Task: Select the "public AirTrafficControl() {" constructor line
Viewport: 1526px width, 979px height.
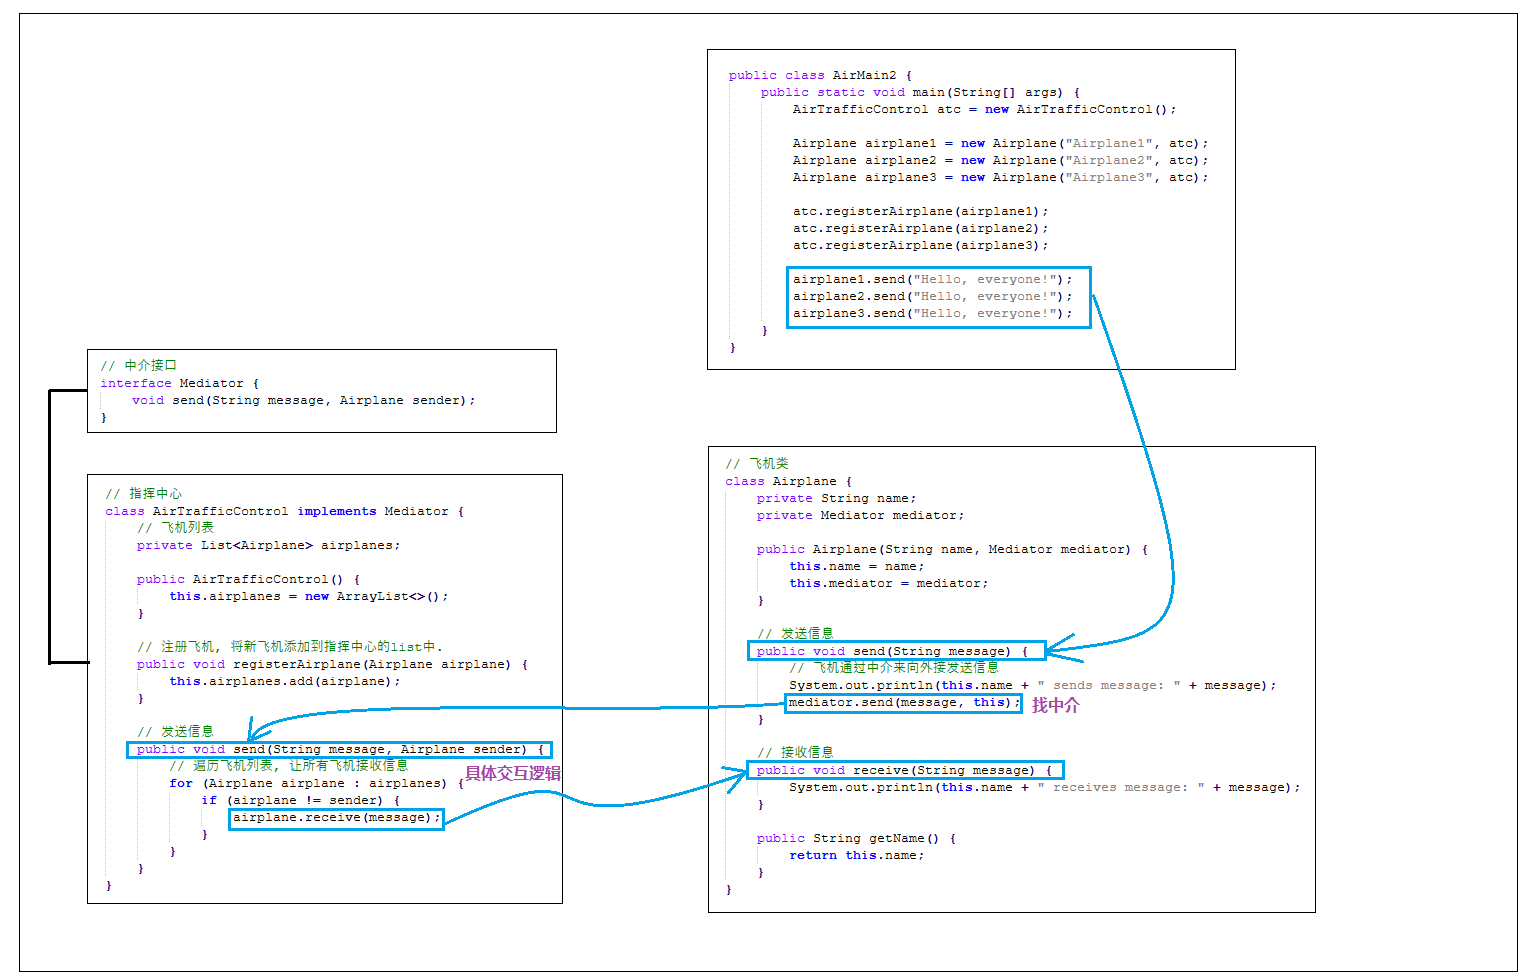Action: click(248, 579)
